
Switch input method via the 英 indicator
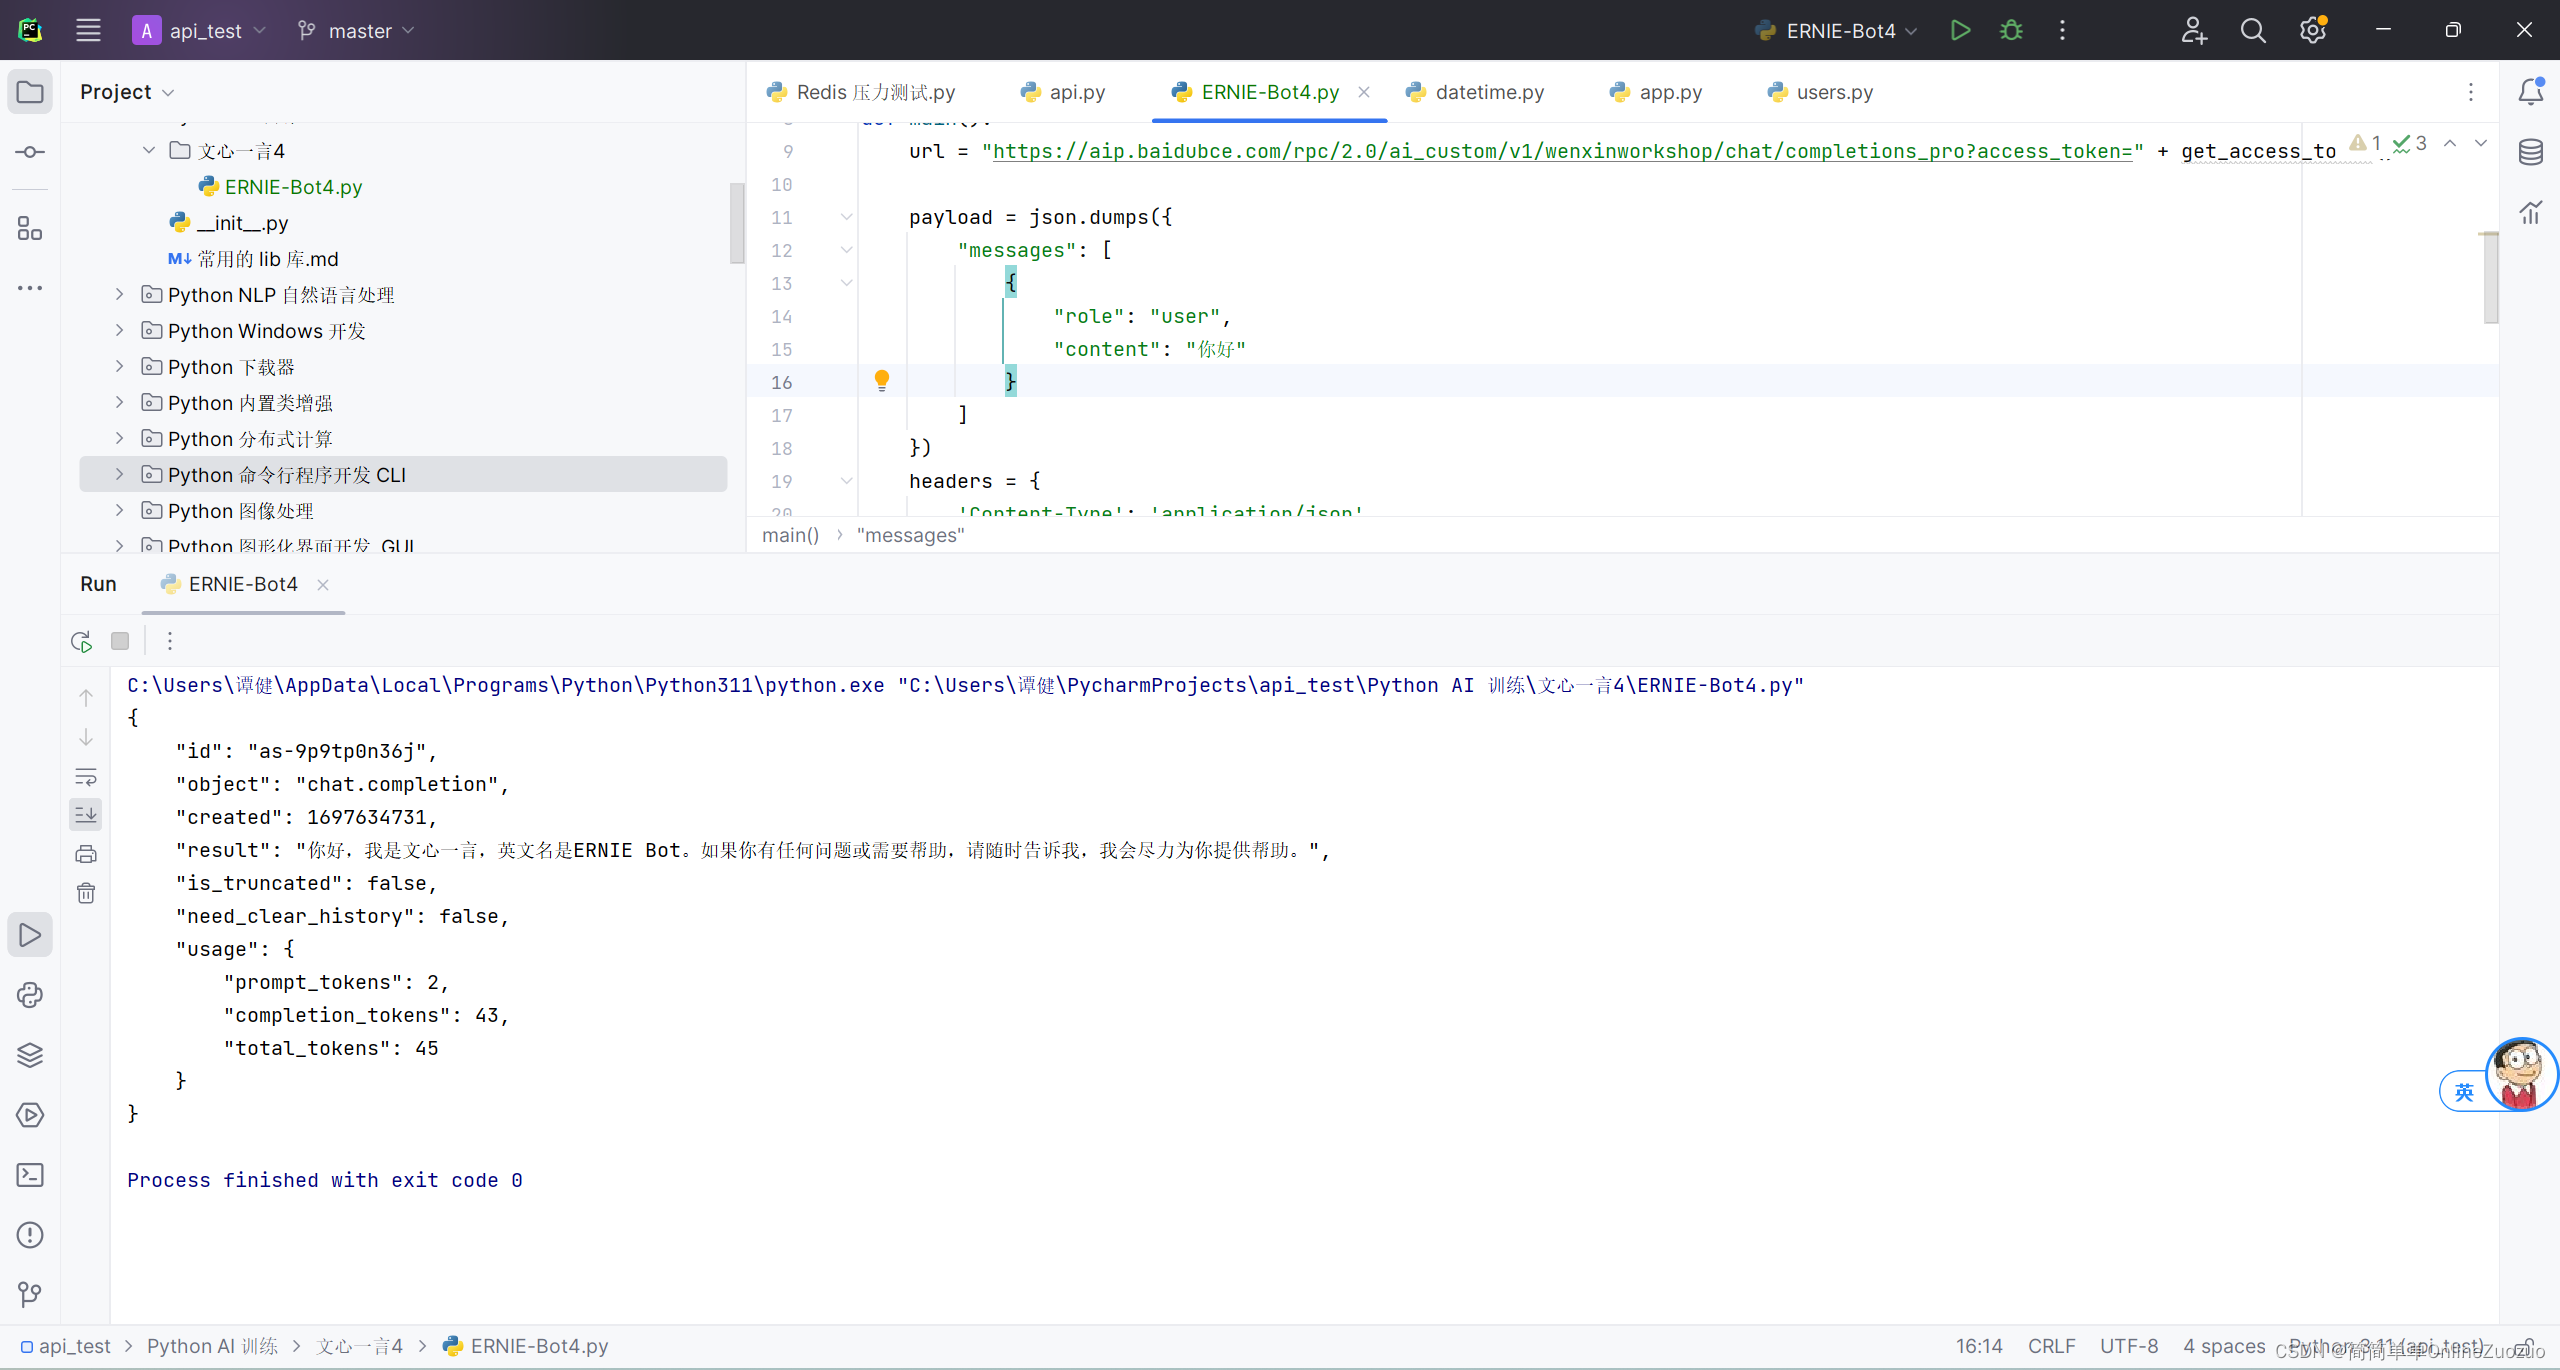[2464, 1092]
